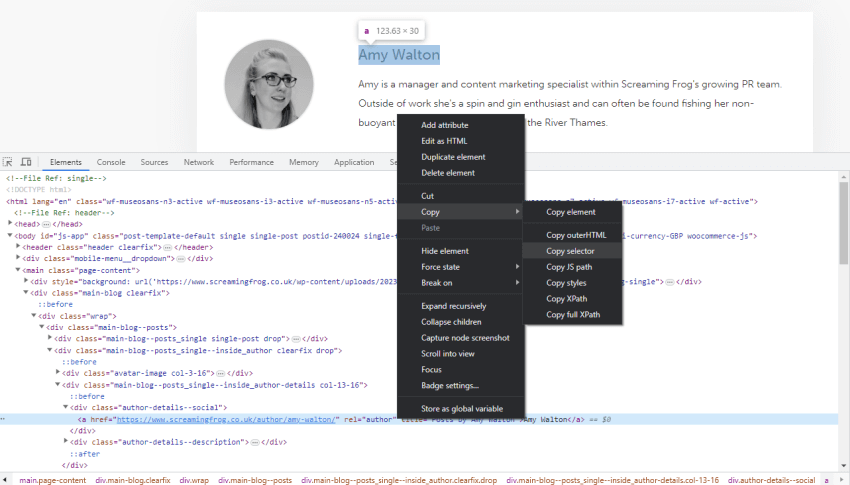
Task: Select Scroll into view
Action: 461,354
